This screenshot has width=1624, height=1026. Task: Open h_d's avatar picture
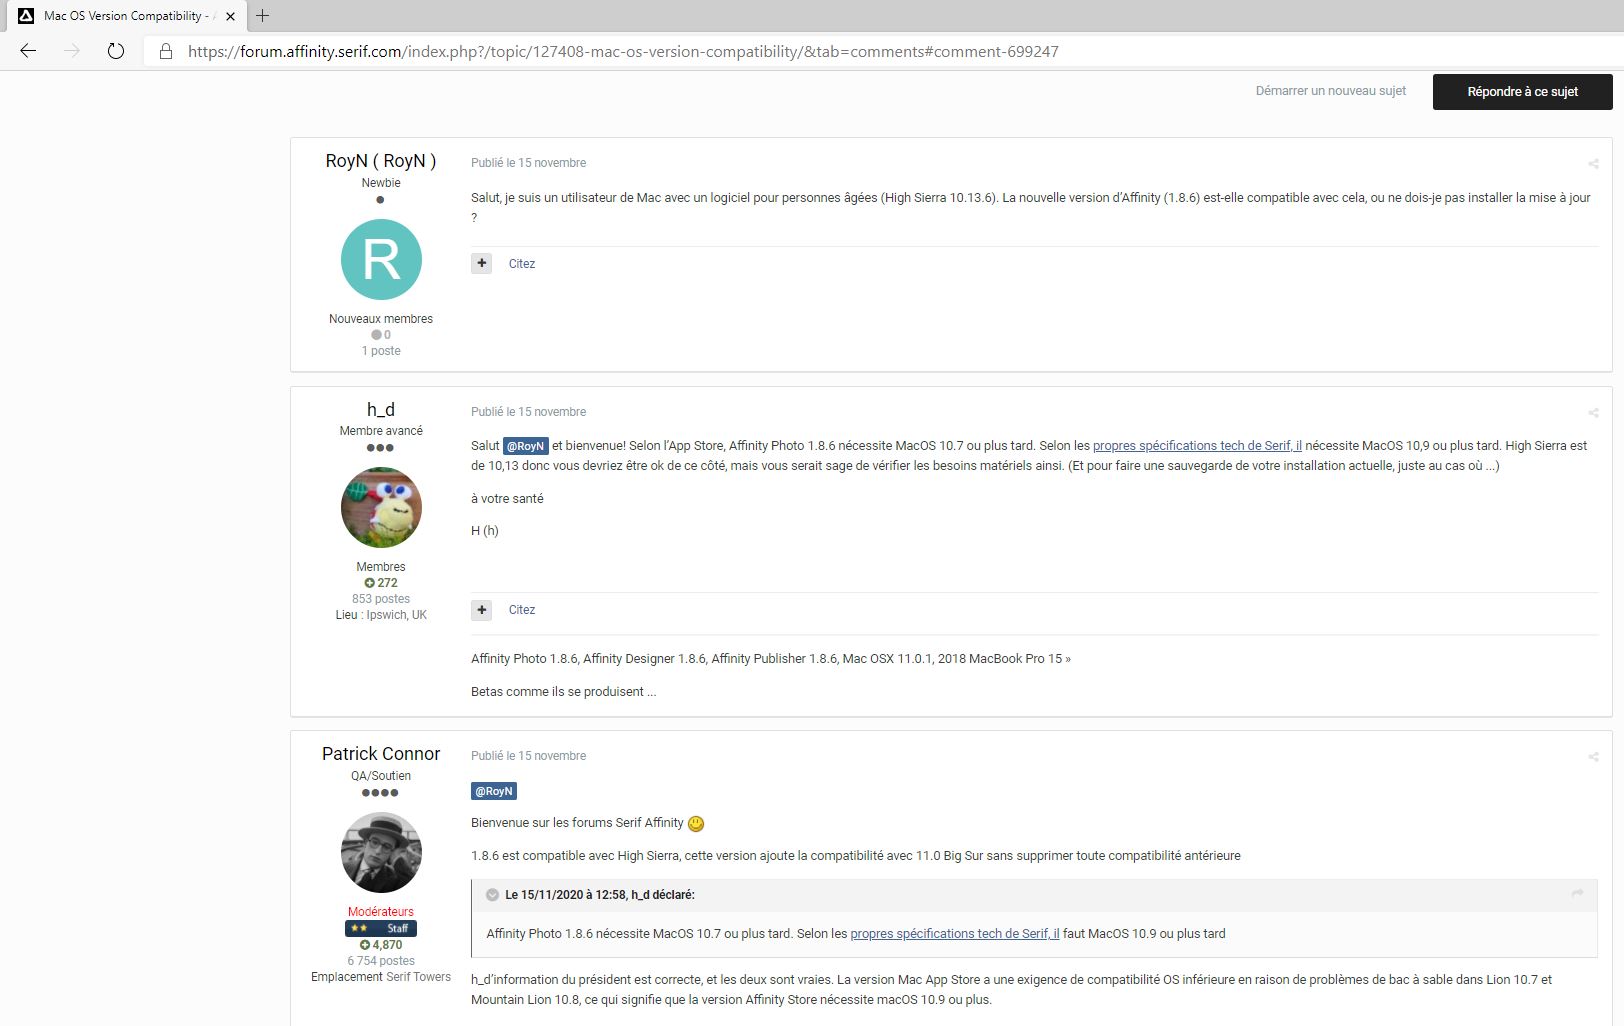point(381,507)
